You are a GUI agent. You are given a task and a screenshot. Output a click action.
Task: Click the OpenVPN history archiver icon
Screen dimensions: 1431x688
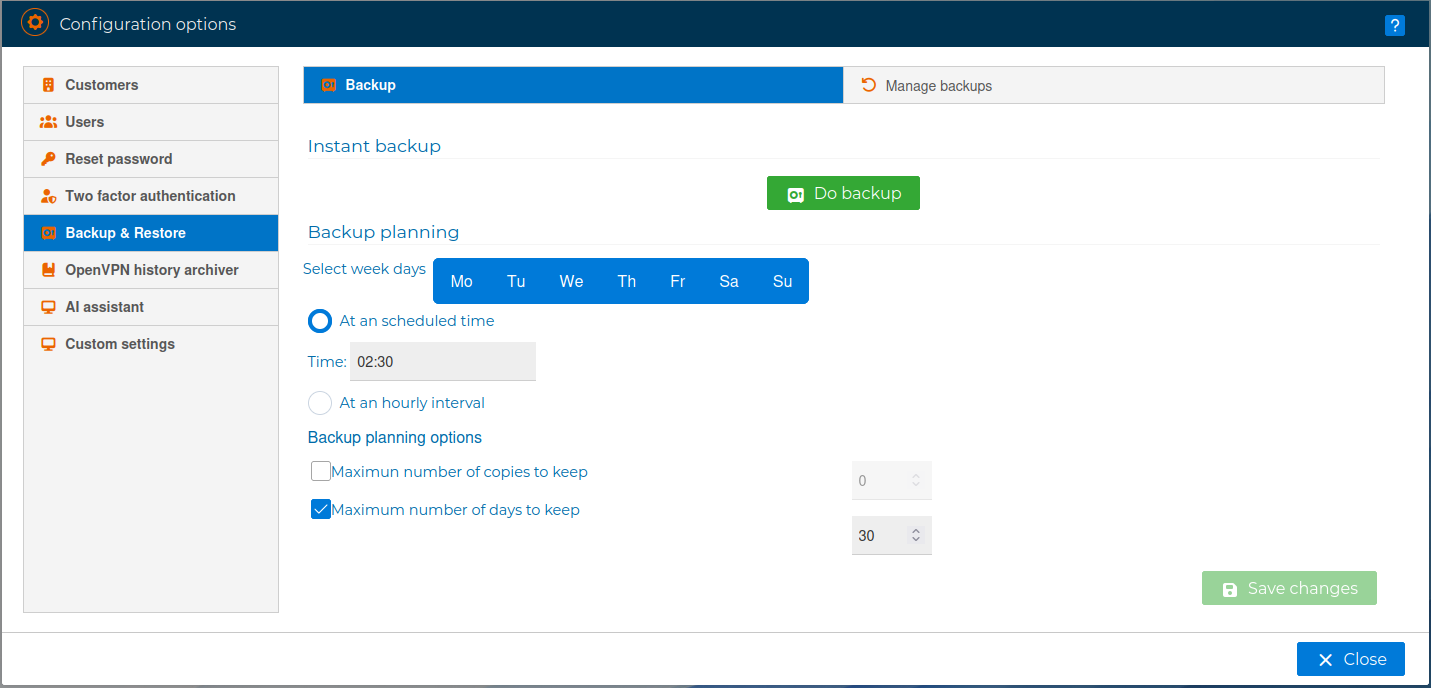pyautogui.click(x=48, y=270)
